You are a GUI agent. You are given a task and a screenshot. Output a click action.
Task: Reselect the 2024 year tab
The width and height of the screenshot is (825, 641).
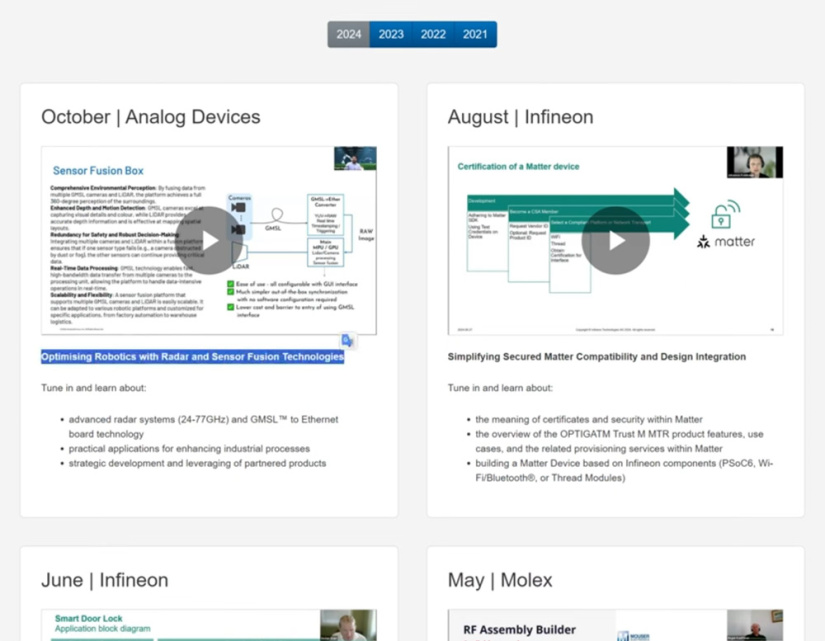tap(348, 33)
